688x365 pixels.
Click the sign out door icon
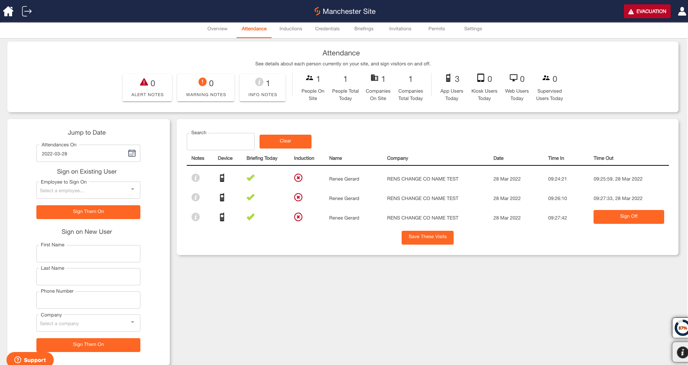point(27,11)
